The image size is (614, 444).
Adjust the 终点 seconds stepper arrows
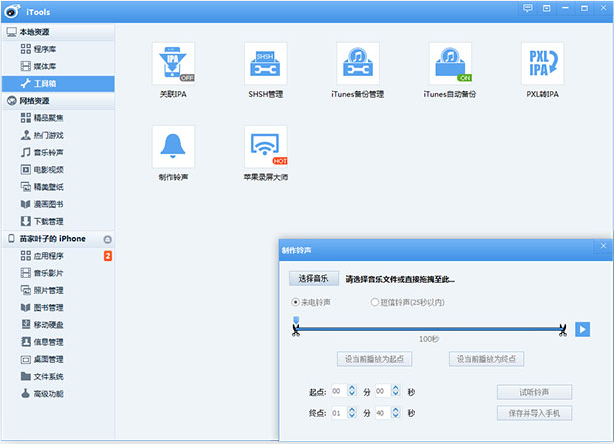click(396, 412)
